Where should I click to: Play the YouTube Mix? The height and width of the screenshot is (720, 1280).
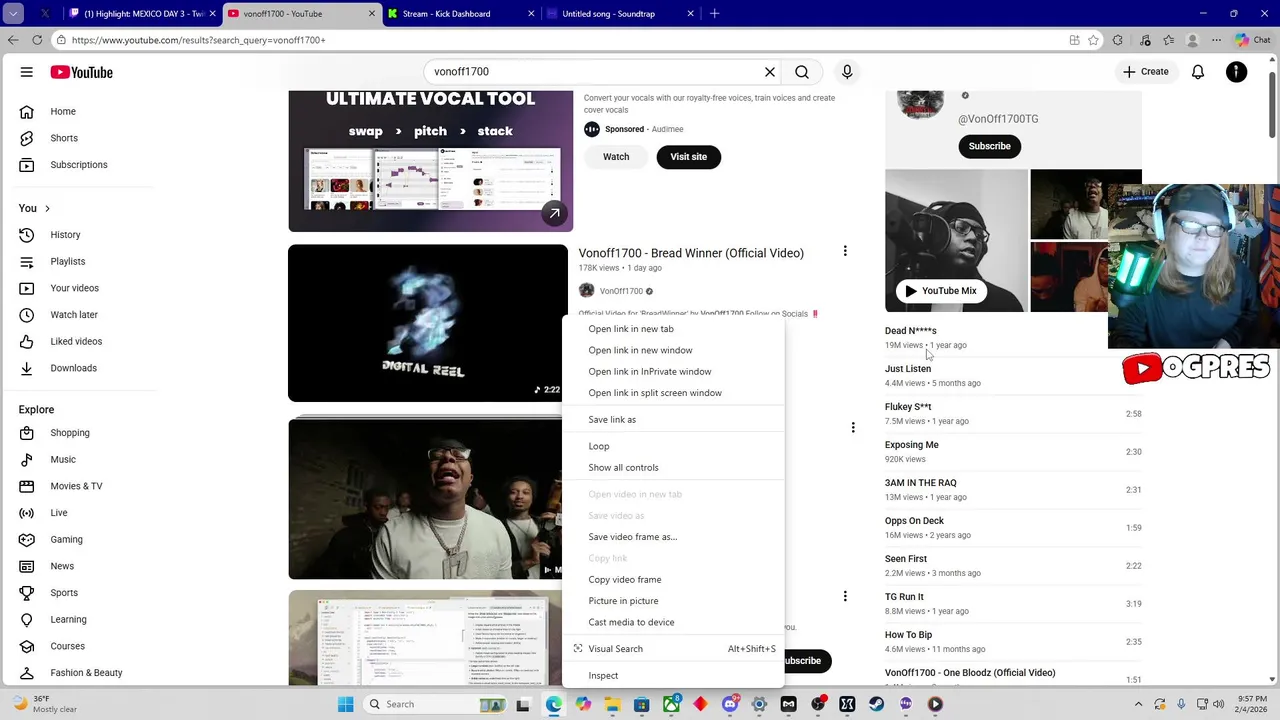coord(940,291)
